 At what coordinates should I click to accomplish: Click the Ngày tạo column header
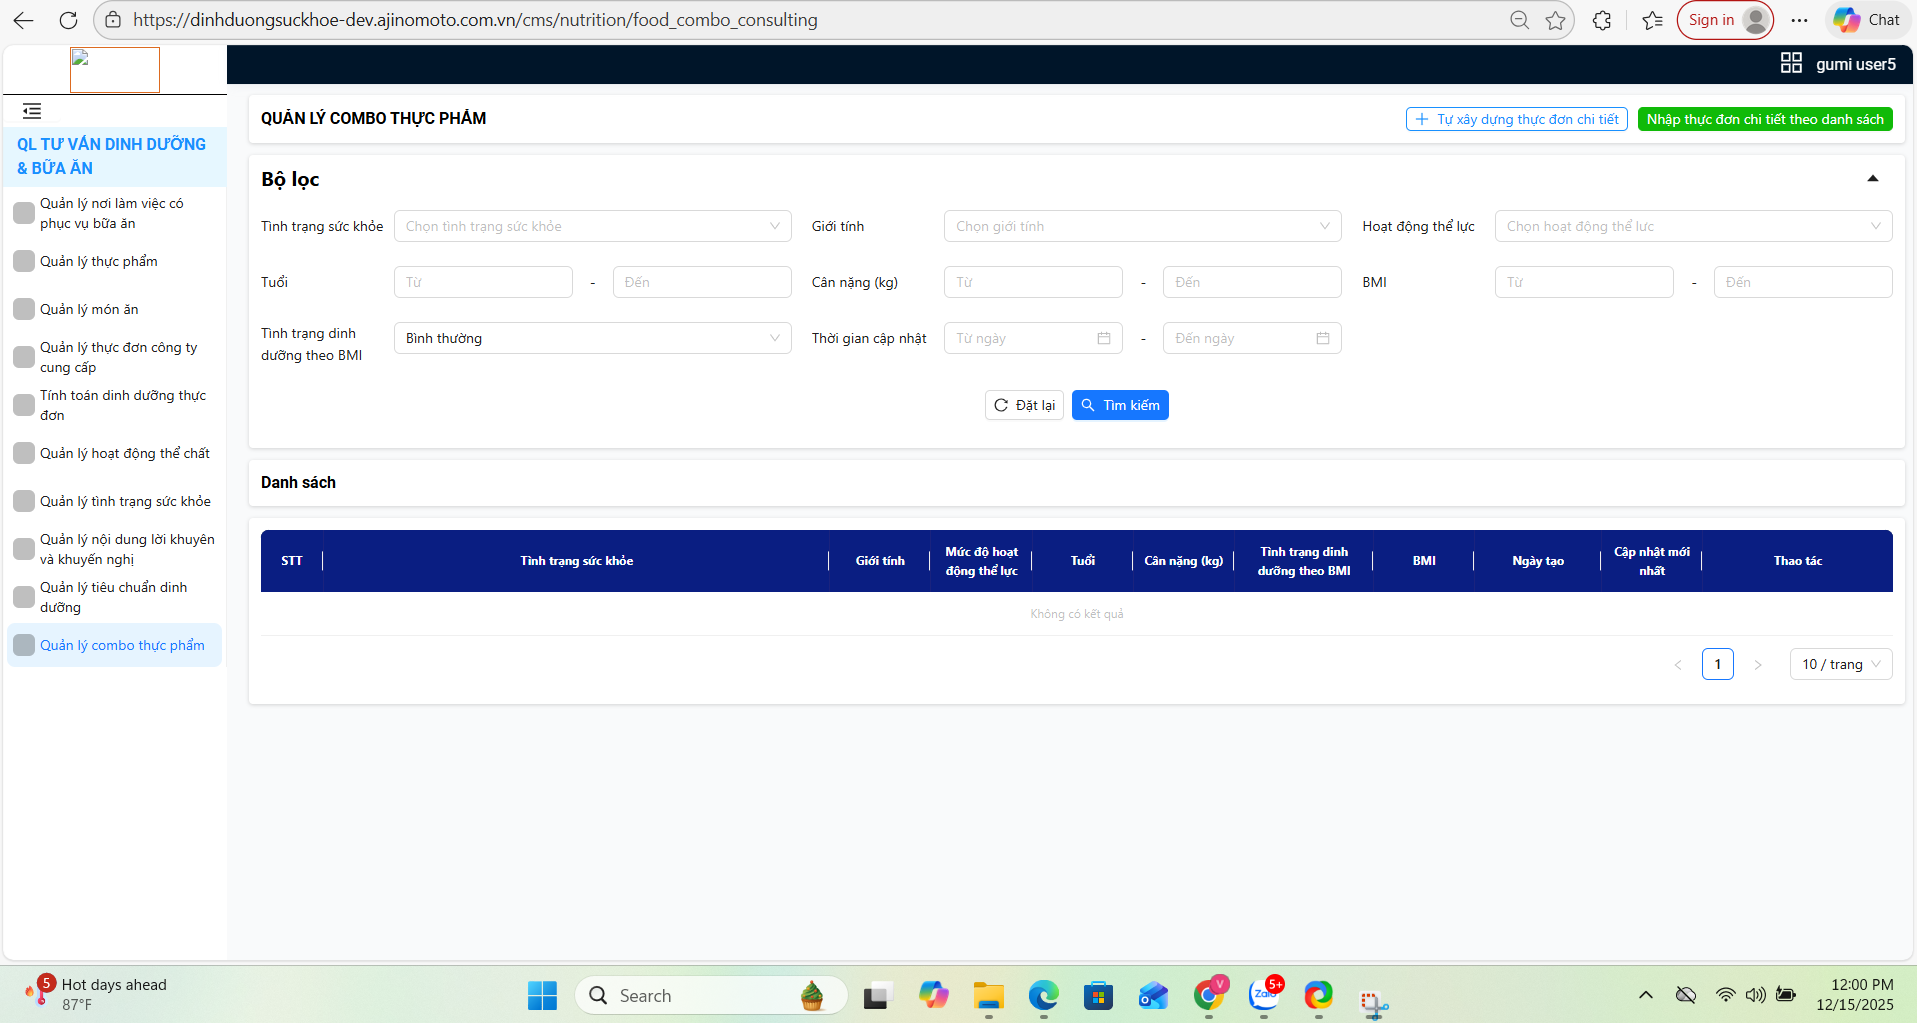[1538, 561]
